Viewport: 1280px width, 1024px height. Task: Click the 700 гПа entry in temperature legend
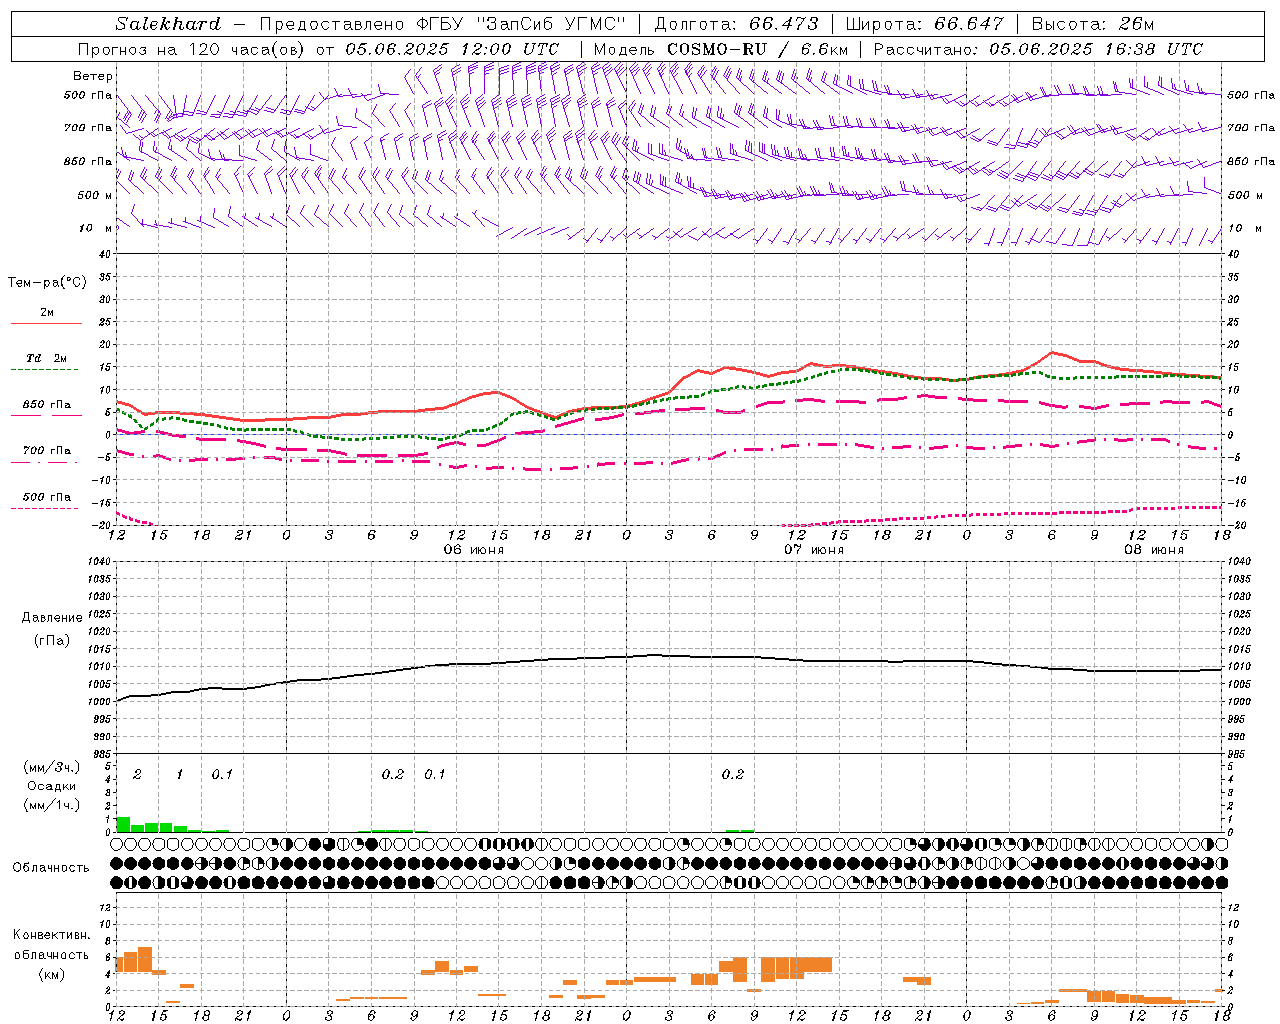point(47,451)
